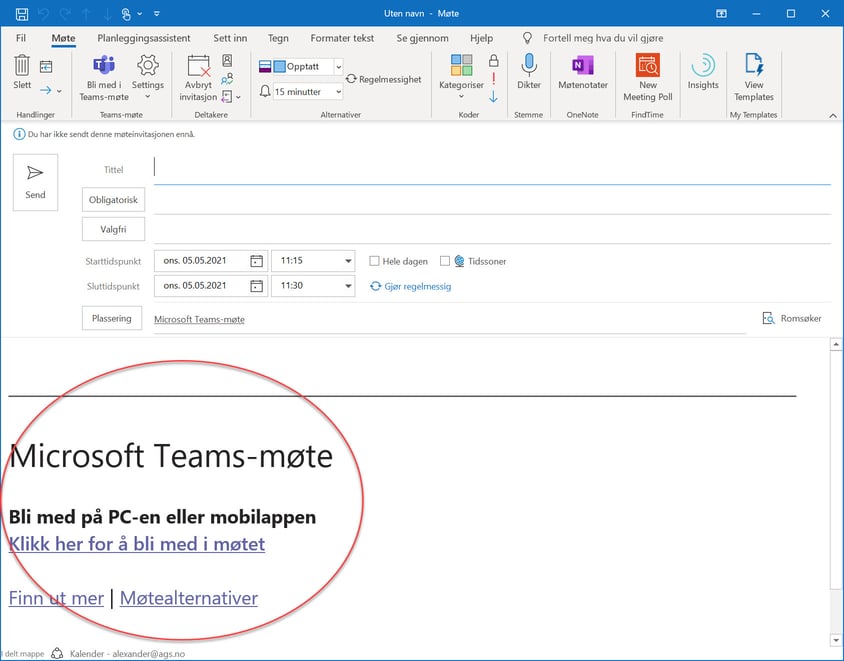Viewport: 844px width, 661px height.
Task: Click the check names icon in Deltakere
Action: pos(227,79)
